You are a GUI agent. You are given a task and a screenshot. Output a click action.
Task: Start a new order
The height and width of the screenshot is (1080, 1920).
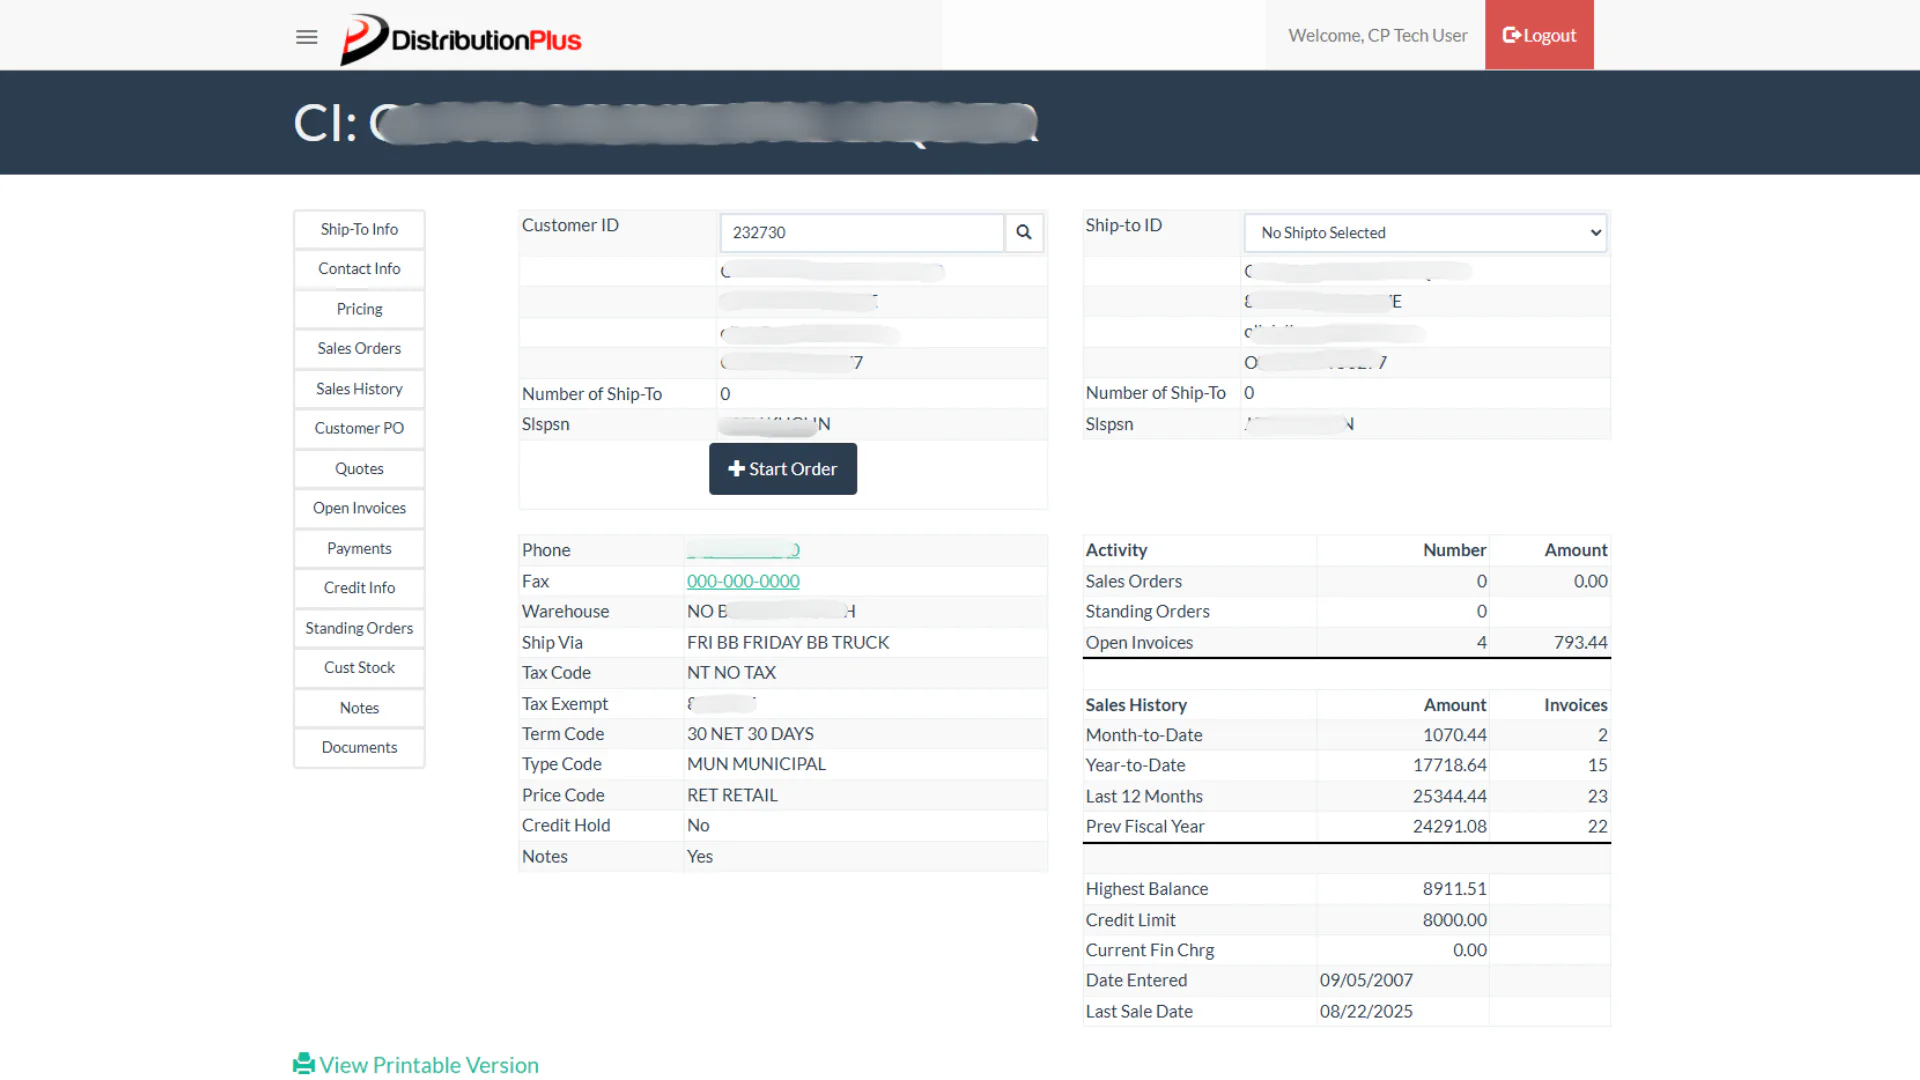783,469
